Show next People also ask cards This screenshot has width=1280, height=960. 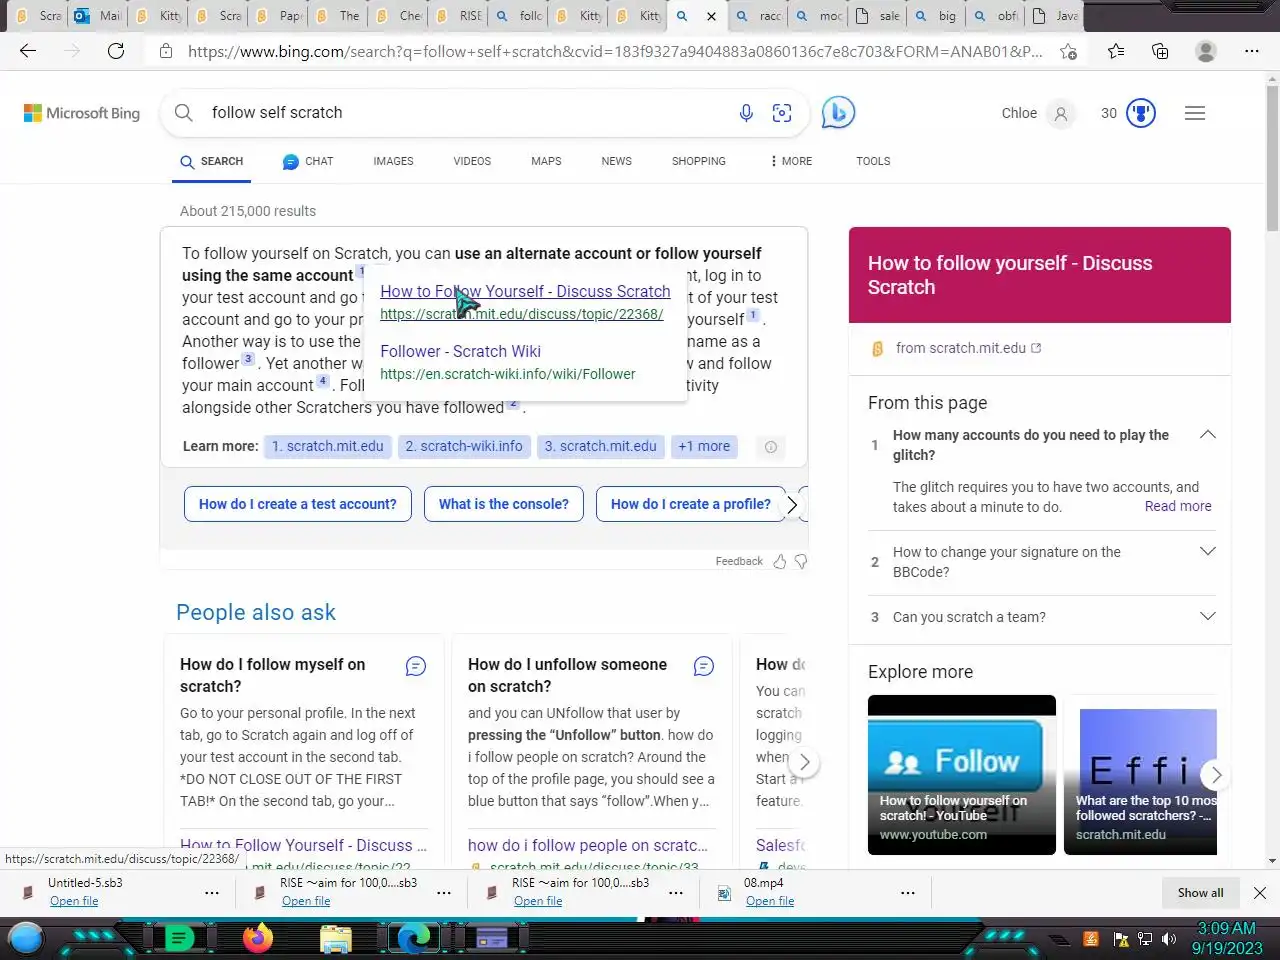coord(804,762)
